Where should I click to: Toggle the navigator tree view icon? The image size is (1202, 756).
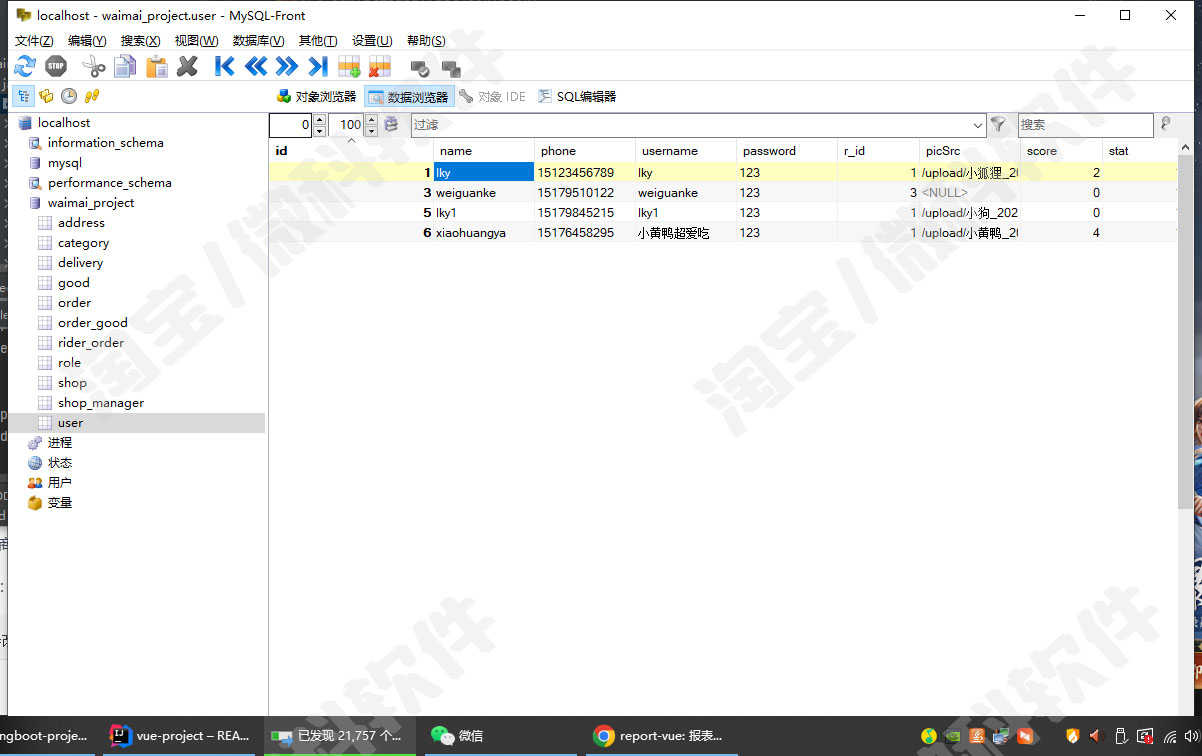22,96
